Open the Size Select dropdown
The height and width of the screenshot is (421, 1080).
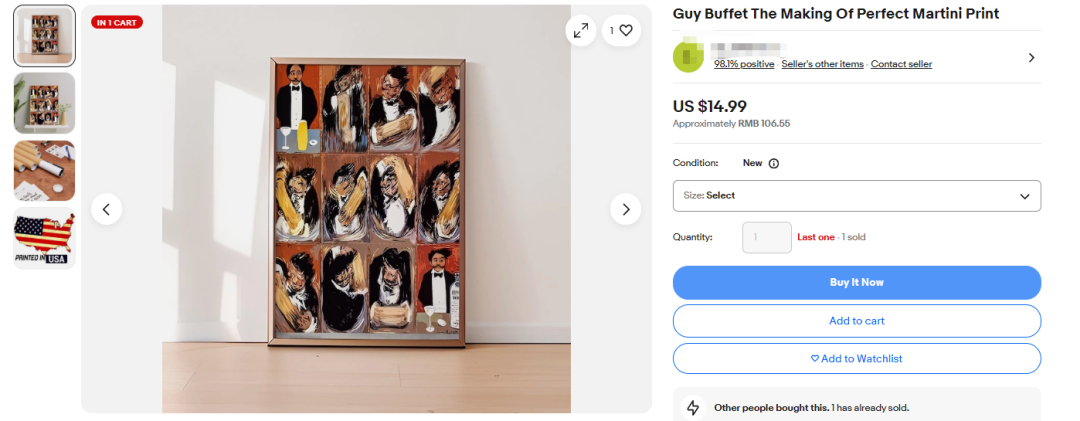point(856,196)
